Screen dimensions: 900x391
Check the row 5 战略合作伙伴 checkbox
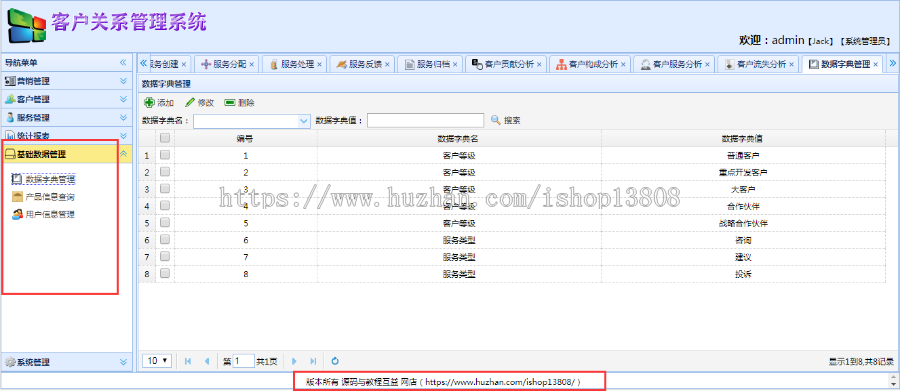click(165, 223)
